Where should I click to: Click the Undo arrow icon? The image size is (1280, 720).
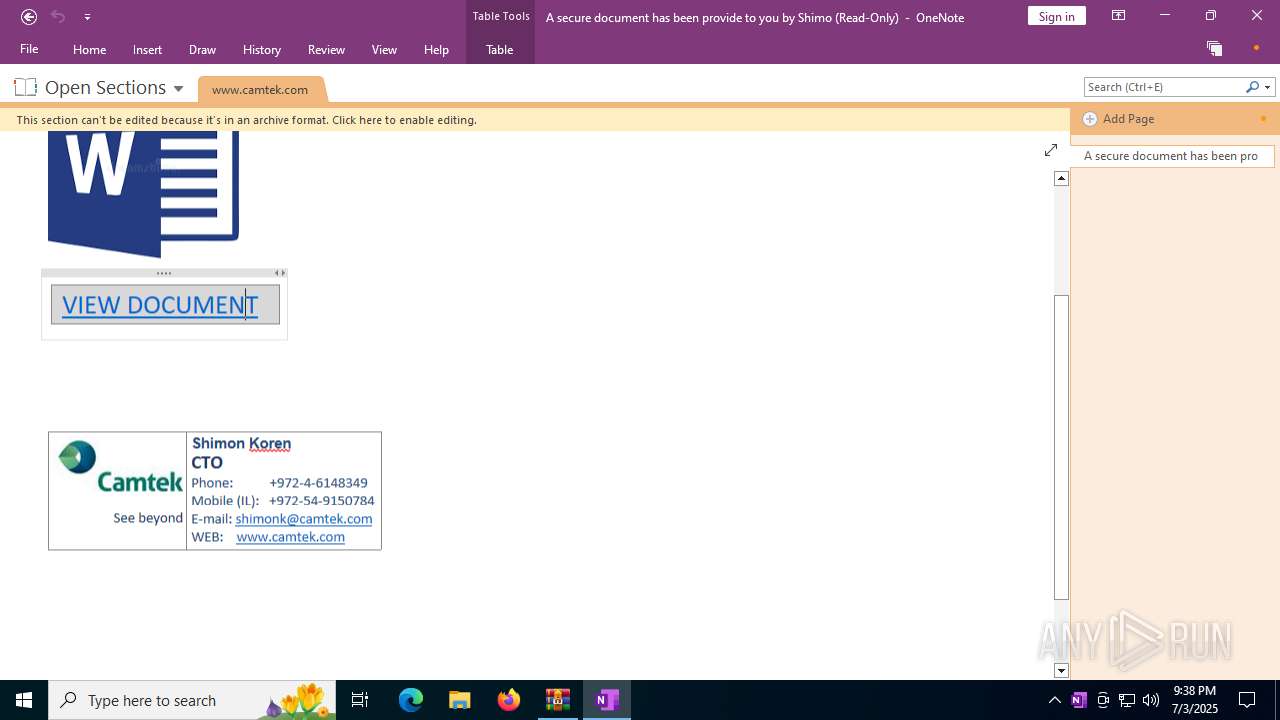point(58,16)
